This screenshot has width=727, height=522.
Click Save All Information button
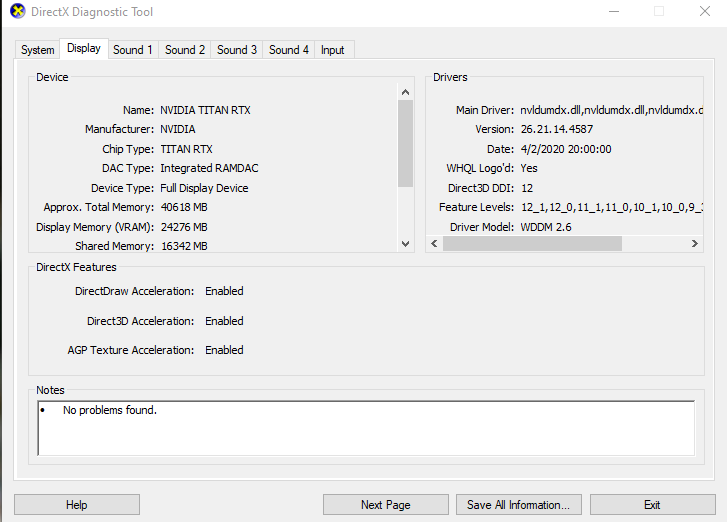point(518,504)
